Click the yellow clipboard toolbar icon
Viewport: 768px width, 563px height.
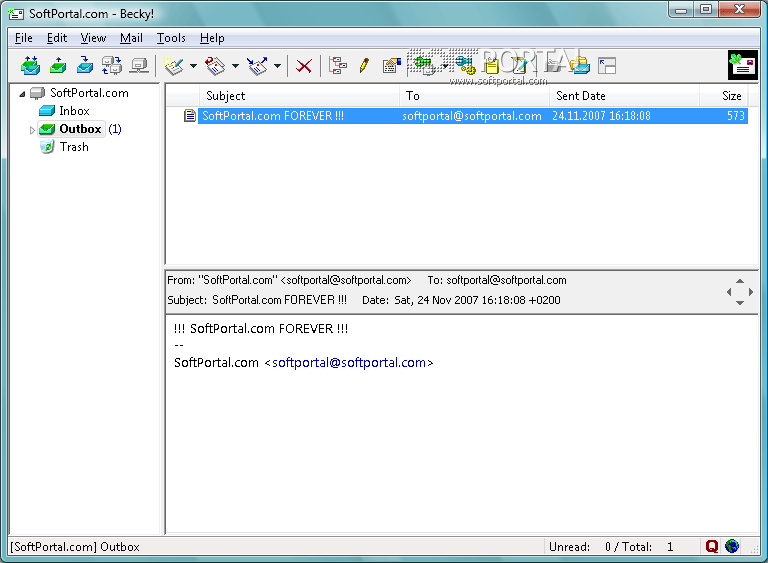click(x=491, y=65)
